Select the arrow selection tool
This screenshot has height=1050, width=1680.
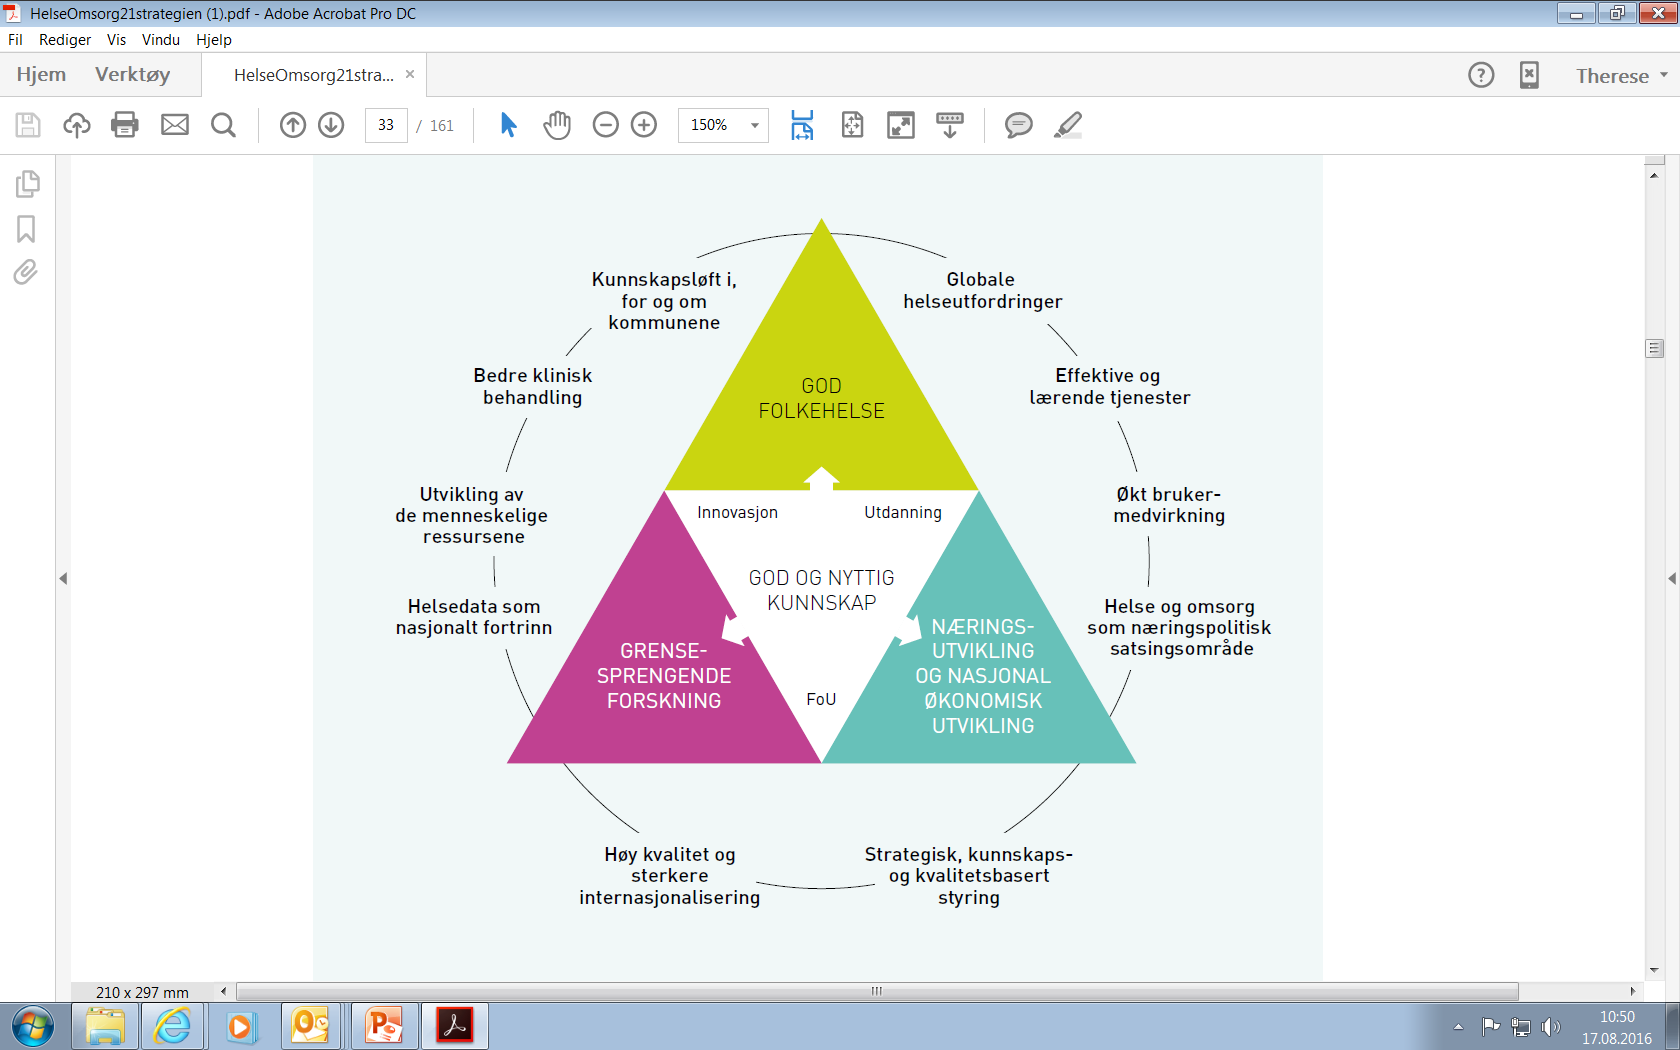click(508, 125)
